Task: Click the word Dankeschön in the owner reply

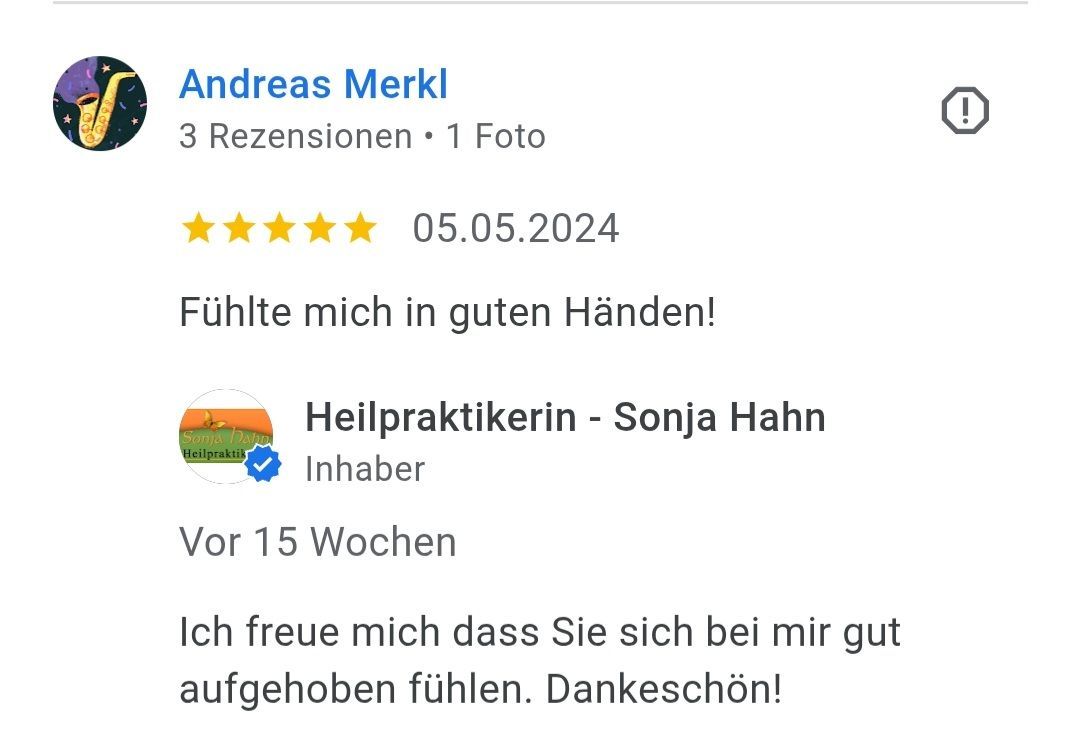Action: (x=664, y=689)
